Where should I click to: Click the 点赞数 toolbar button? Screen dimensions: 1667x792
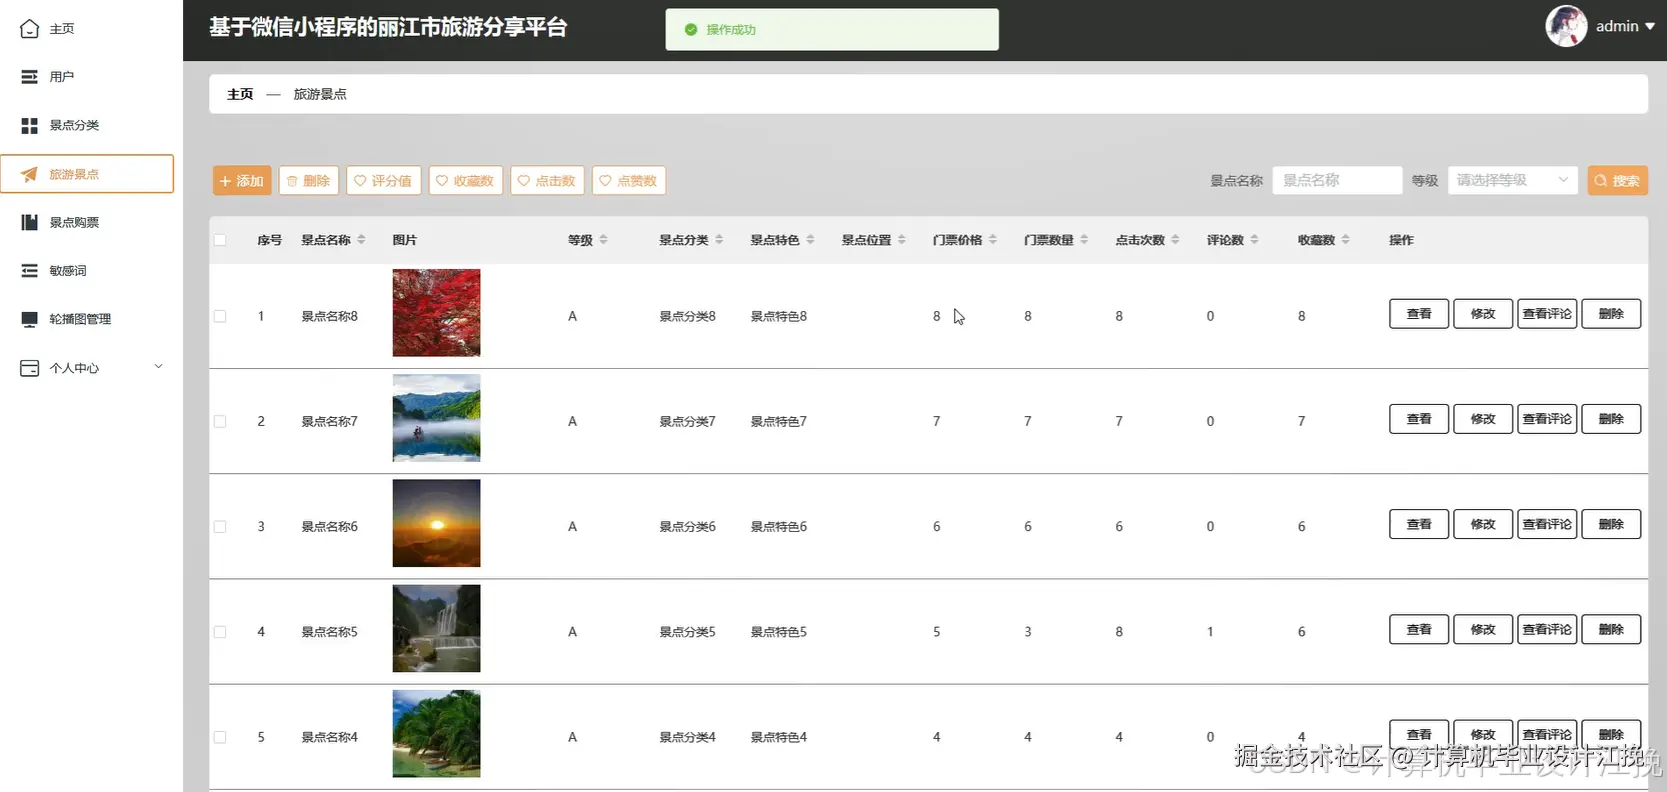pos(629,181)
